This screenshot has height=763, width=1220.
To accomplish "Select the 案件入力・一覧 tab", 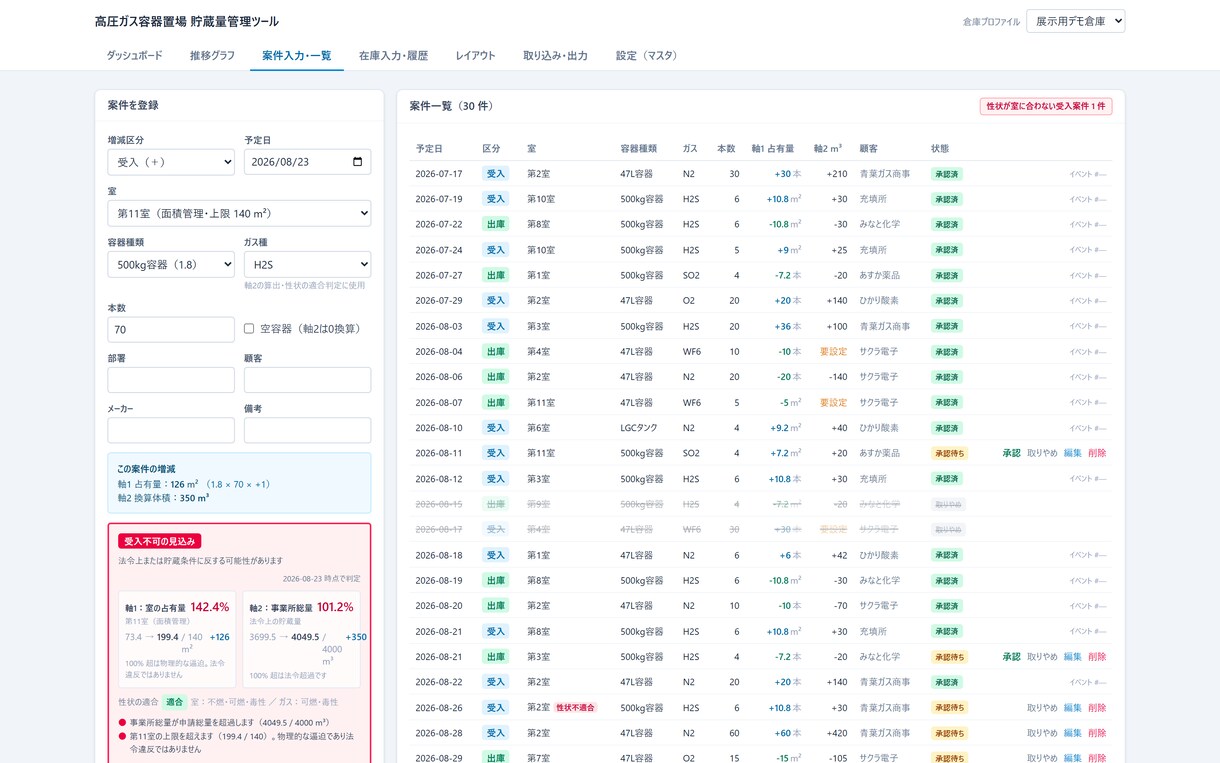I will tap(297, 56).
